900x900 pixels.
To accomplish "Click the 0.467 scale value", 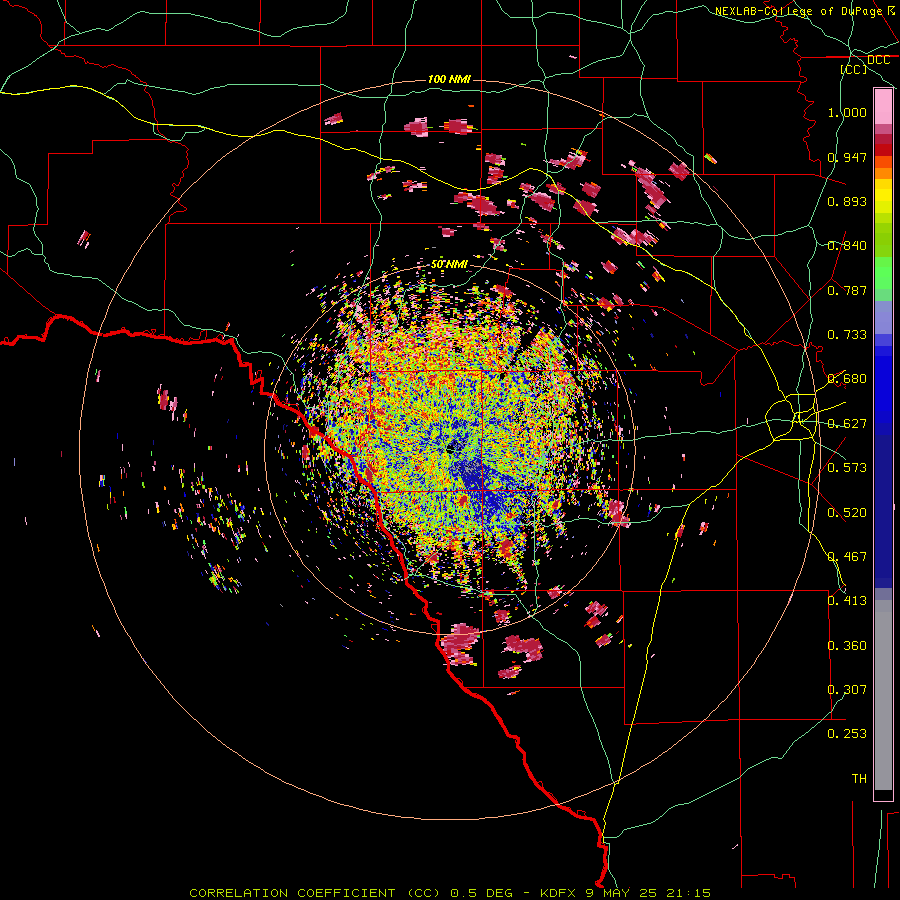I will [x=847, y=557].
